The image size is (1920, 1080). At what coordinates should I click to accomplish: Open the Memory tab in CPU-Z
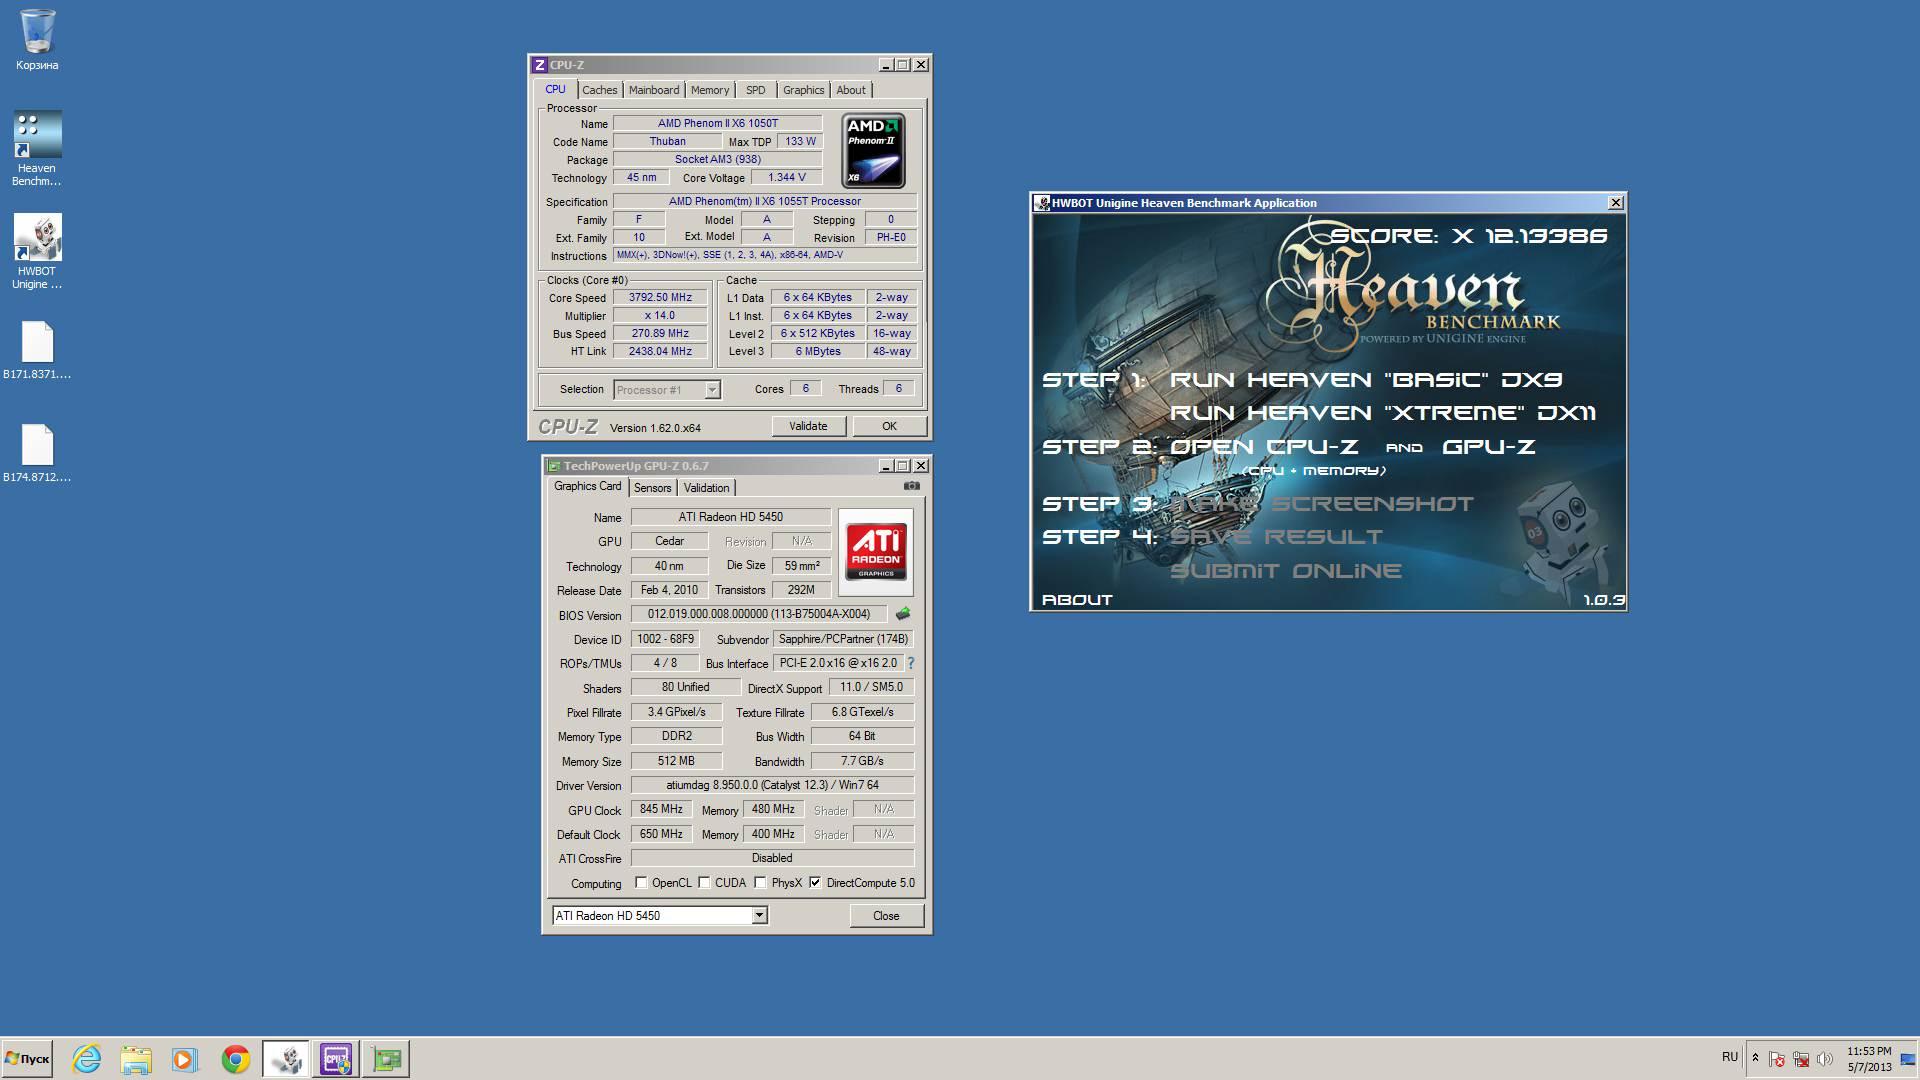[710, 90]
